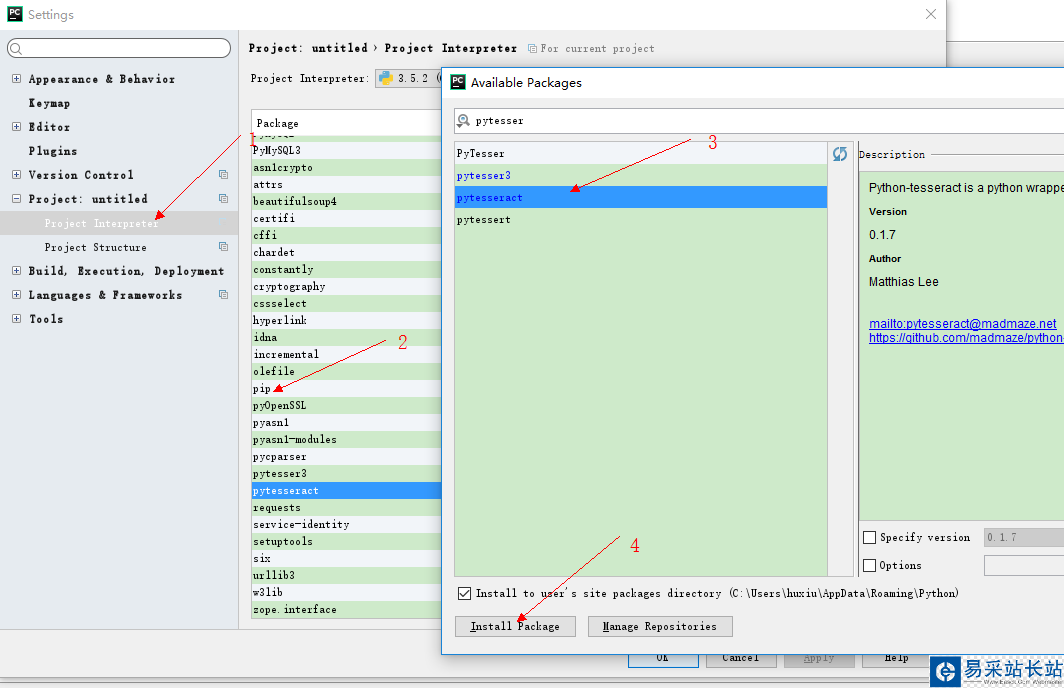Enable the Specify version checkbox

869,537
